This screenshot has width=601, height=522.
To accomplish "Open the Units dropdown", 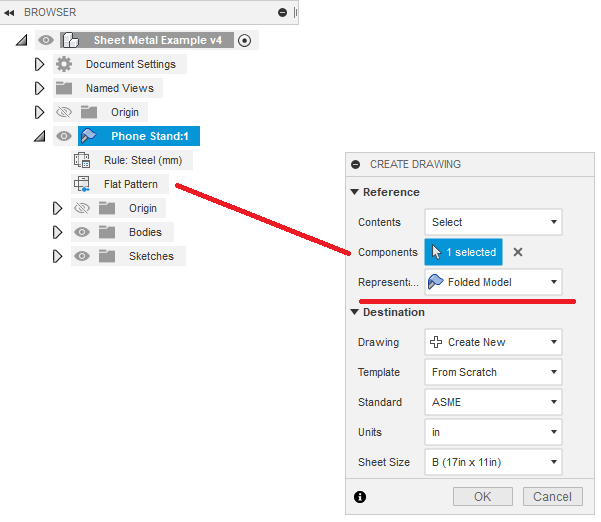I will click(493, 432).
